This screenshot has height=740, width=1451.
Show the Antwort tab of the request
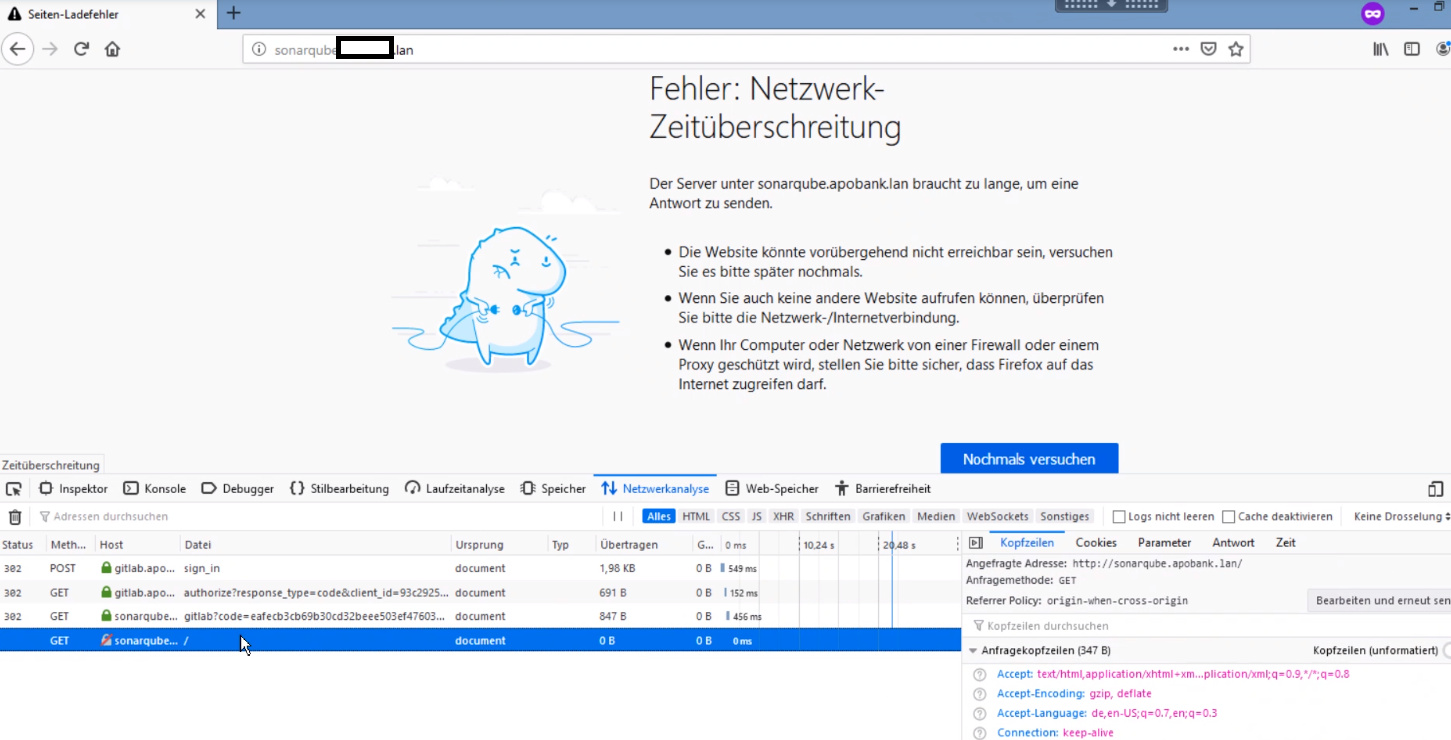tap(1233, 543)
